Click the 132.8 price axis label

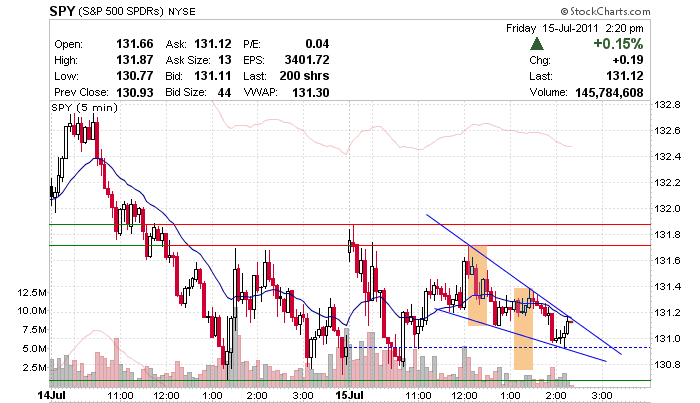(667, 105)
